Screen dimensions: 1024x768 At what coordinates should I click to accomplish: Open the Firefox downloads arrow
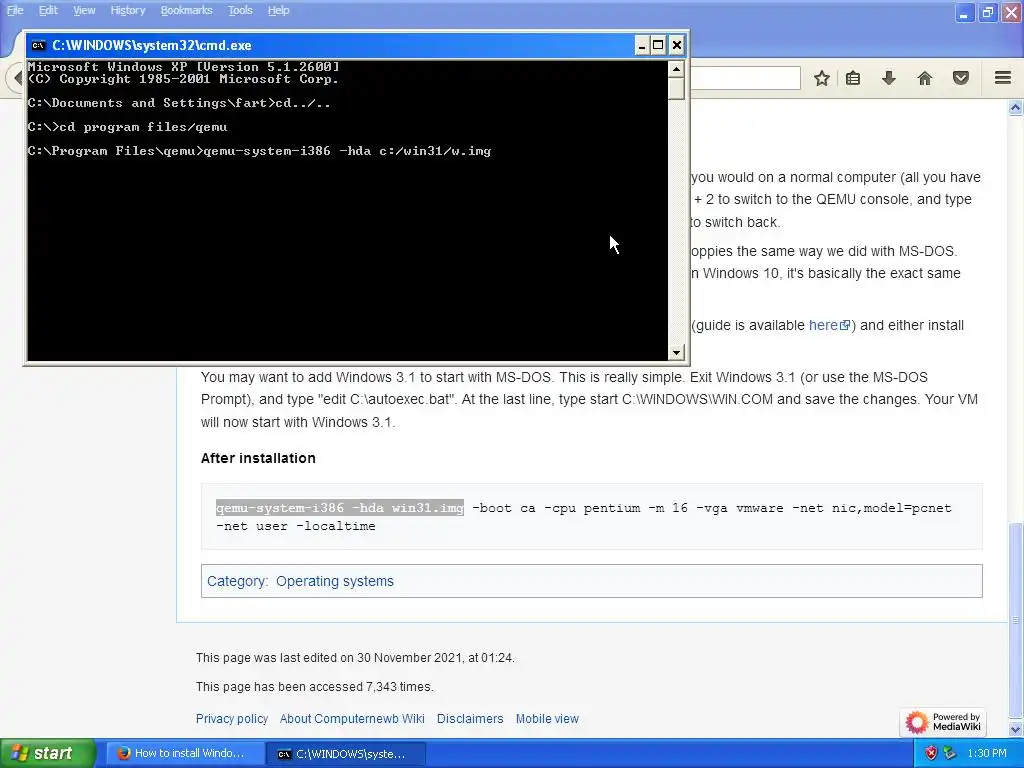tap(889, 78)
